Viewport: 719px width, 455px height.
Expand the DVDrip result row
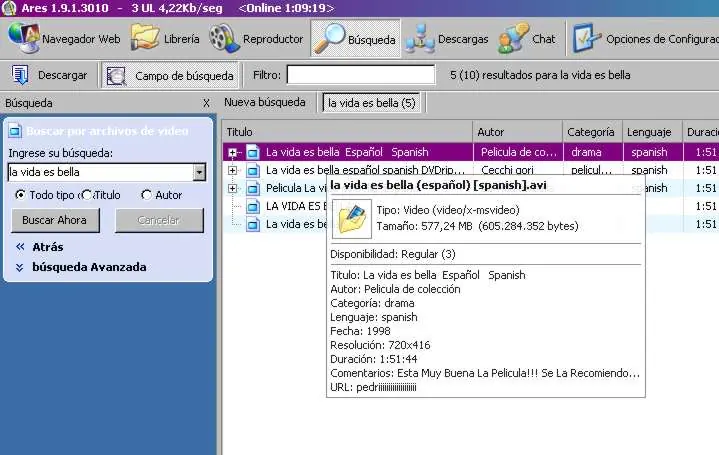(232, 170)
